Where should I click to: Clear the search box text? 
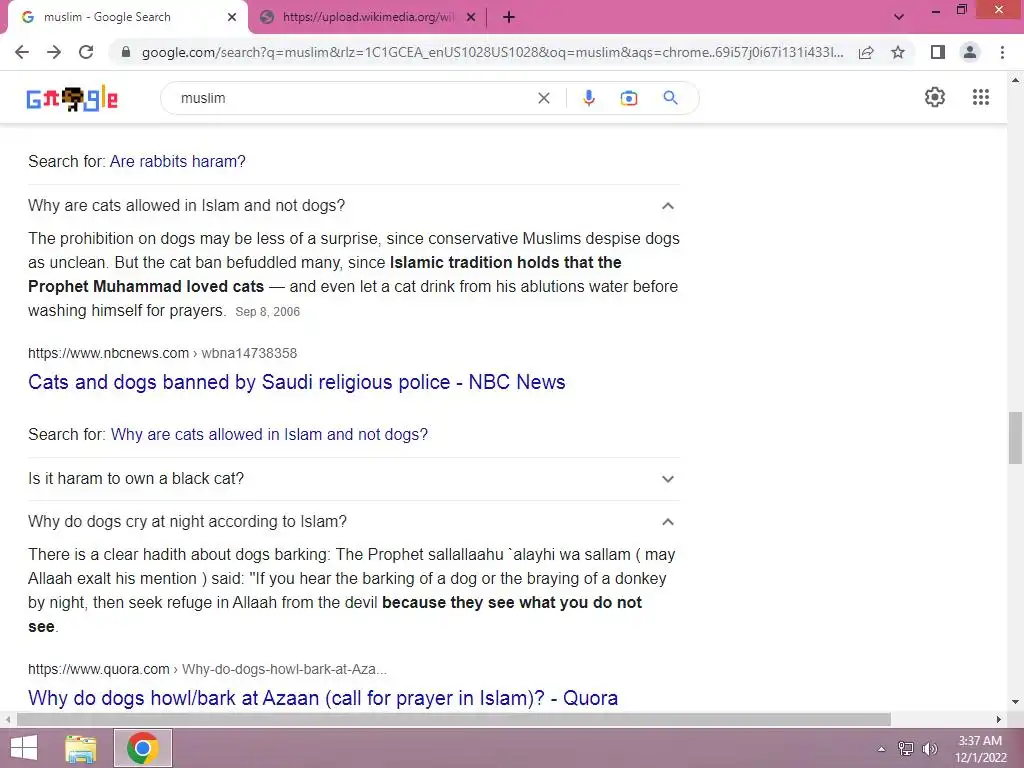[543, 98]
